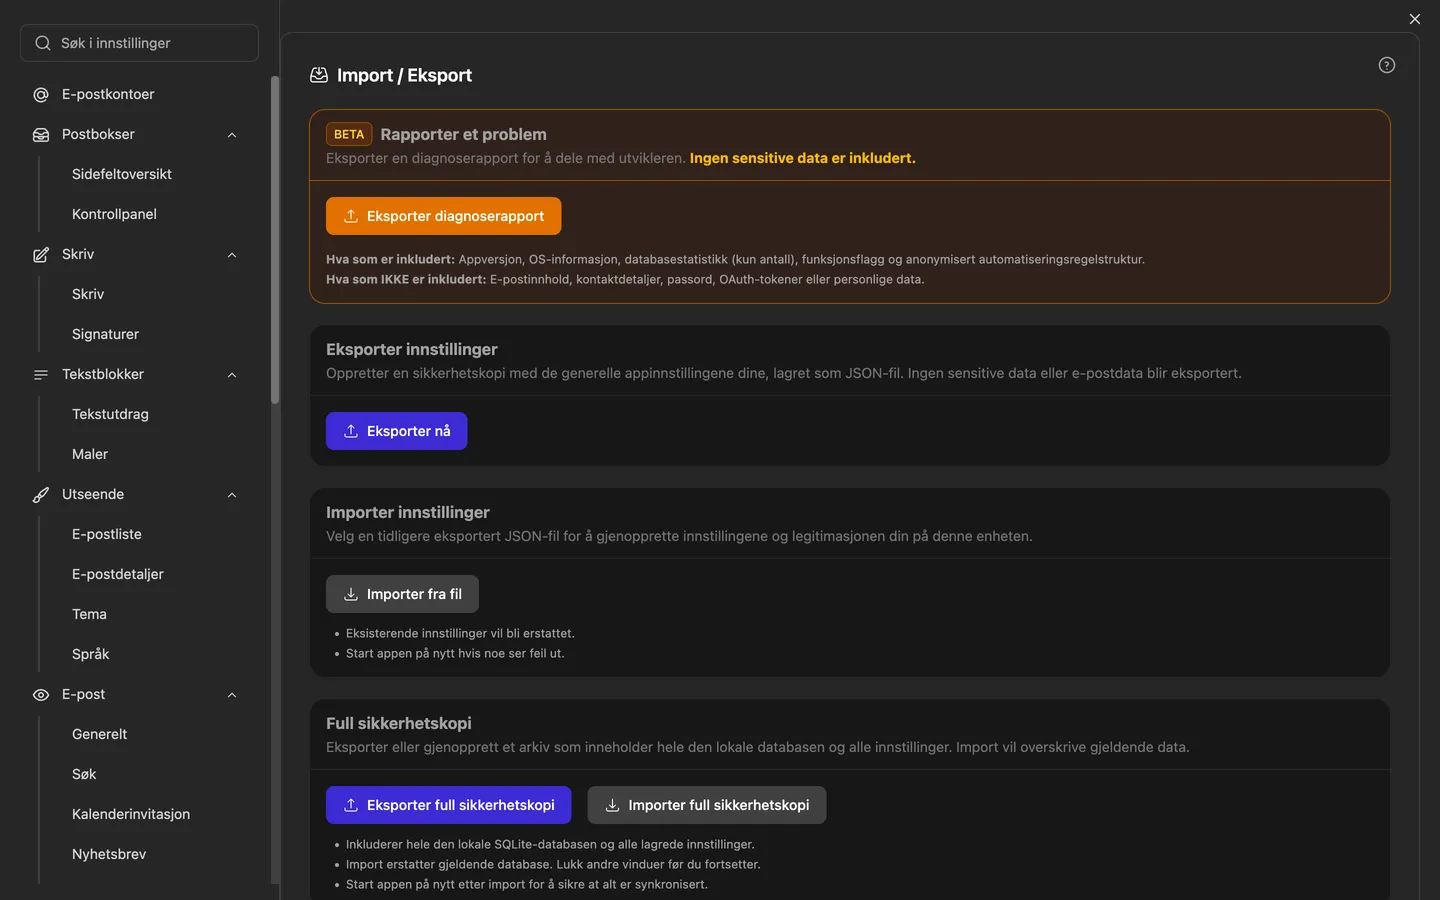Click the eye icon beside E-post section
Image resolution: width=1440 pixels, height=900 pixels.
(41, 695)
